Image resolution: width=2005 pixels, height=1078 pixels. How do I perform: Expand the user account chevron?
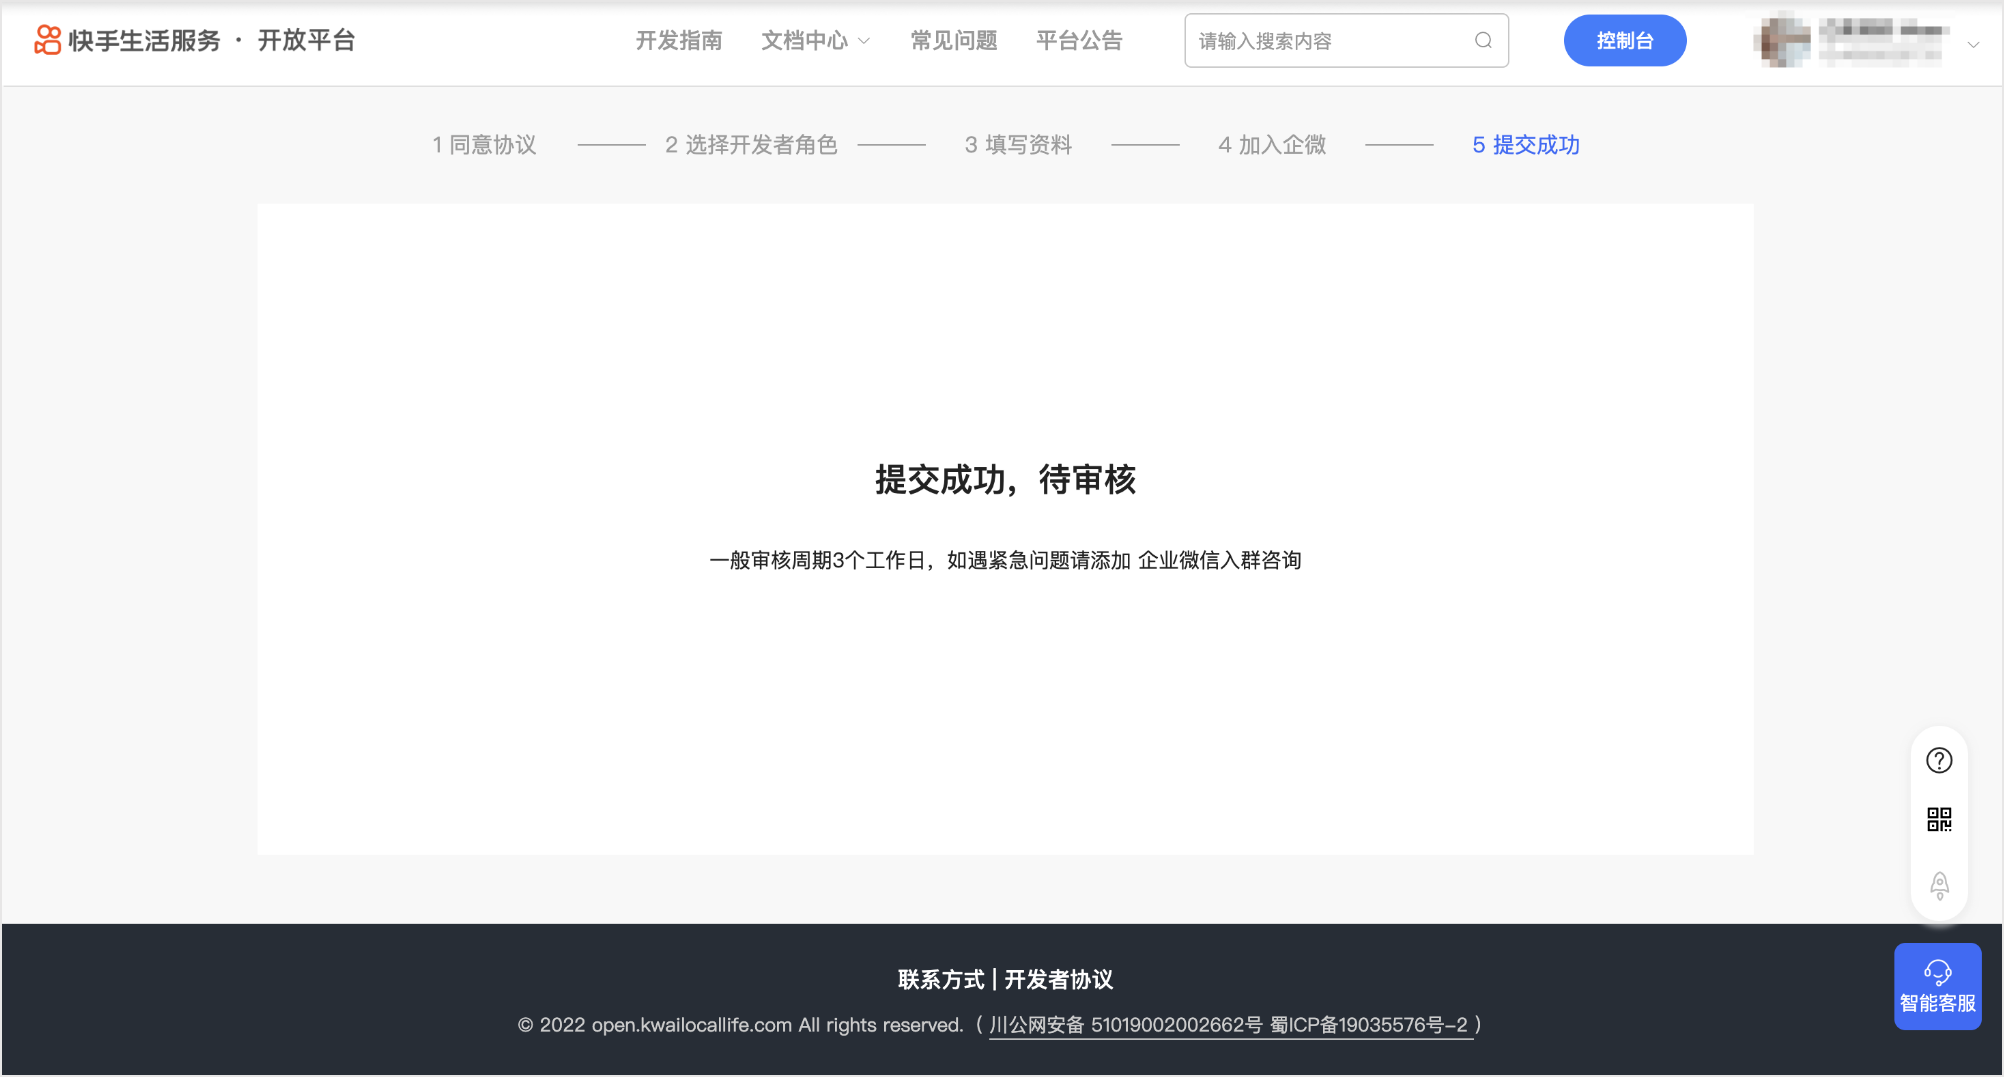click(1973, 44)
